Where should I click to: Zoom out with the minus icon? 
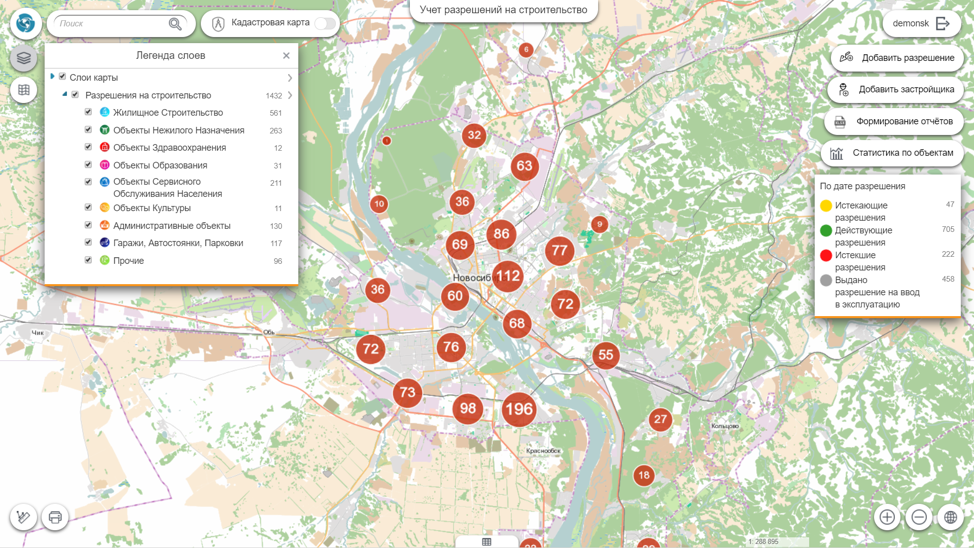coord(919,517)
